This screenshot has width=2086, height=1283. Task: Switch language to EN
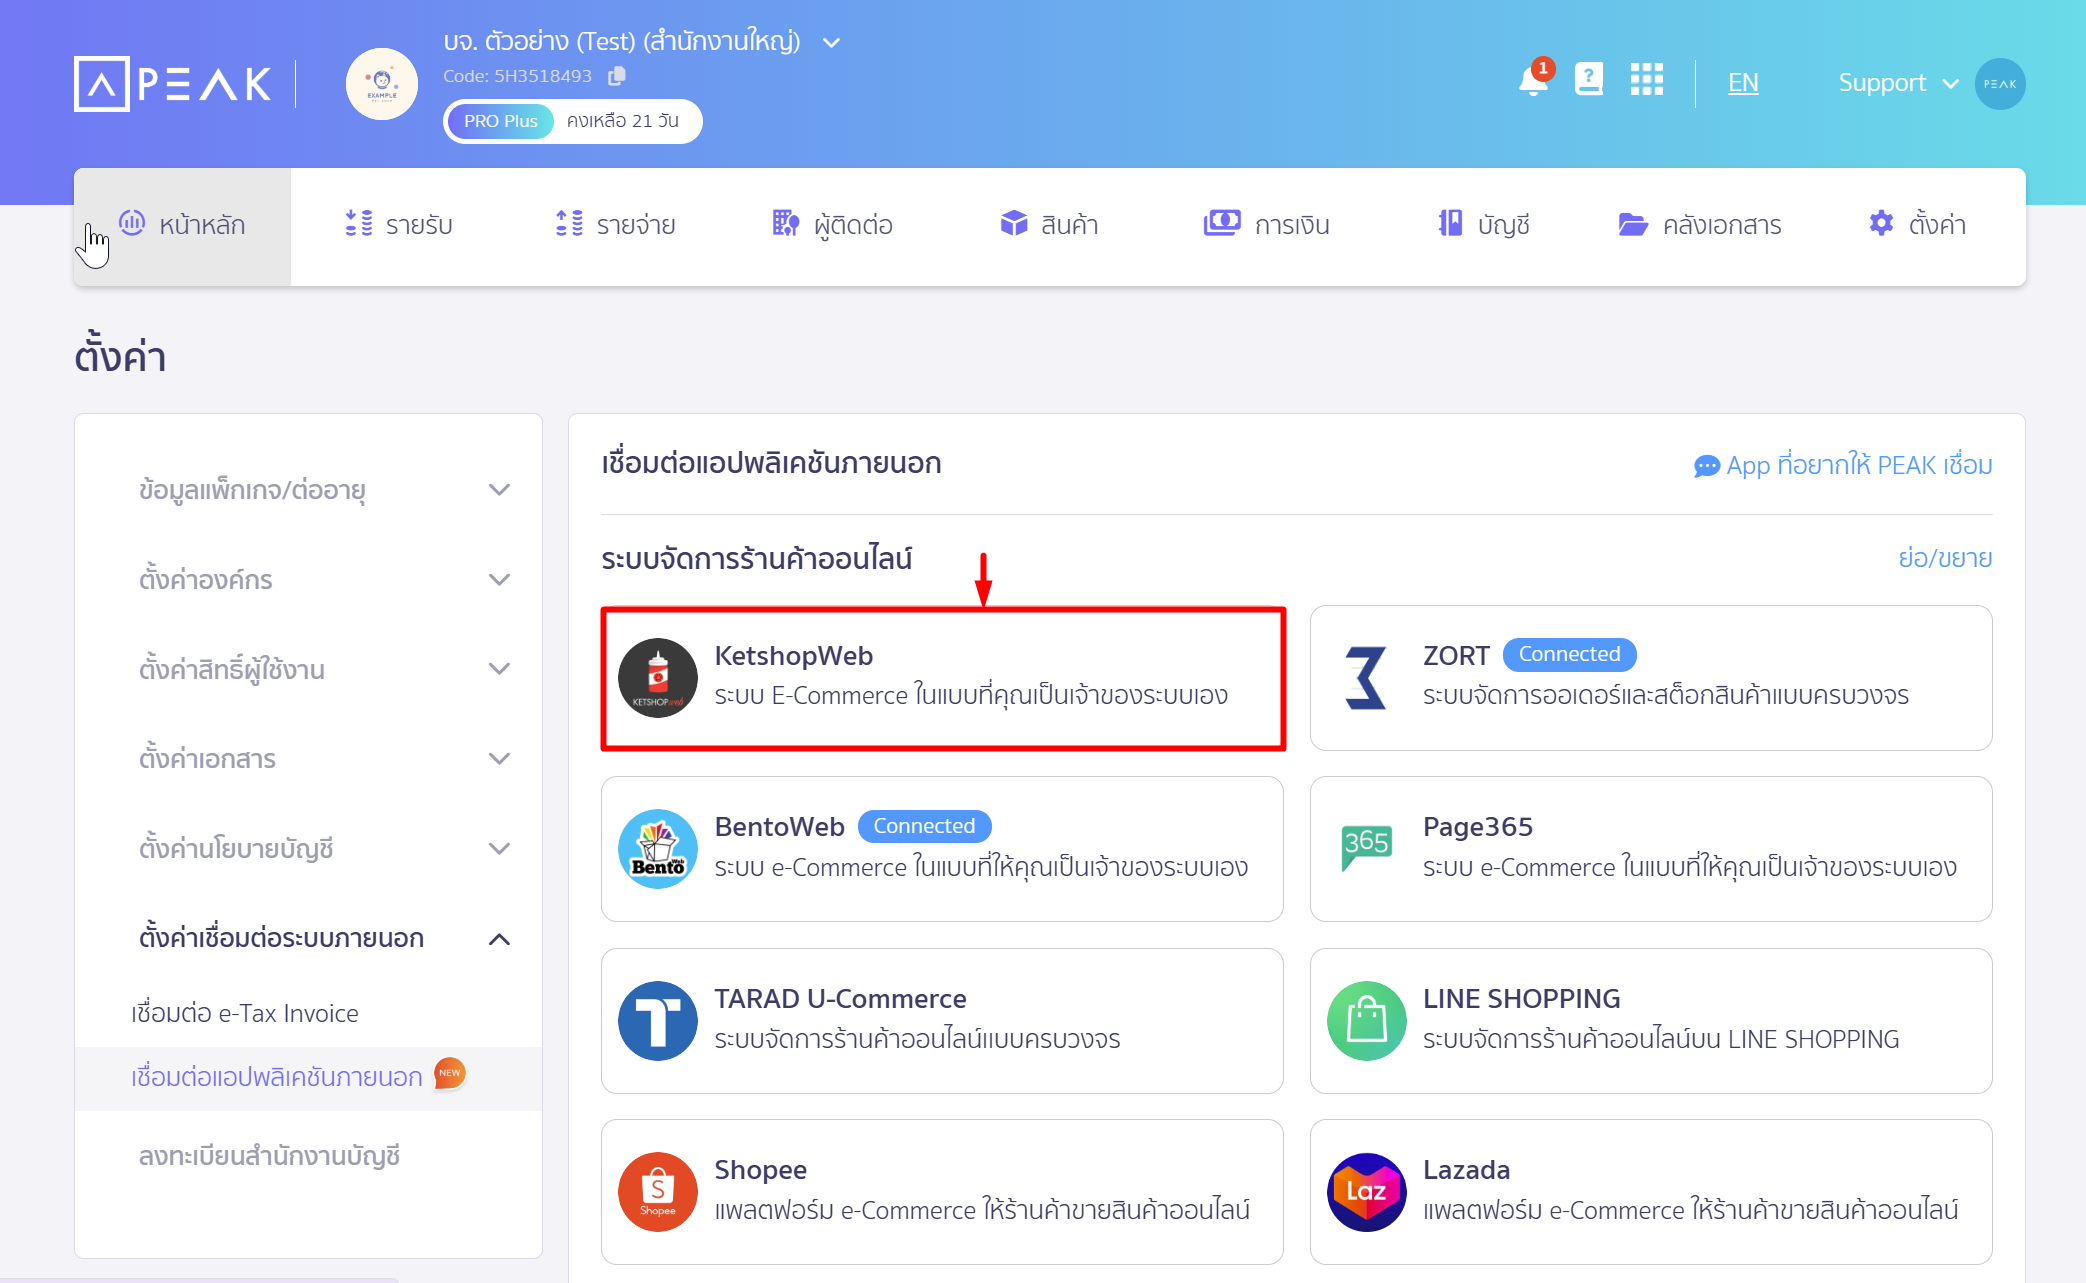pos(1743,83)
